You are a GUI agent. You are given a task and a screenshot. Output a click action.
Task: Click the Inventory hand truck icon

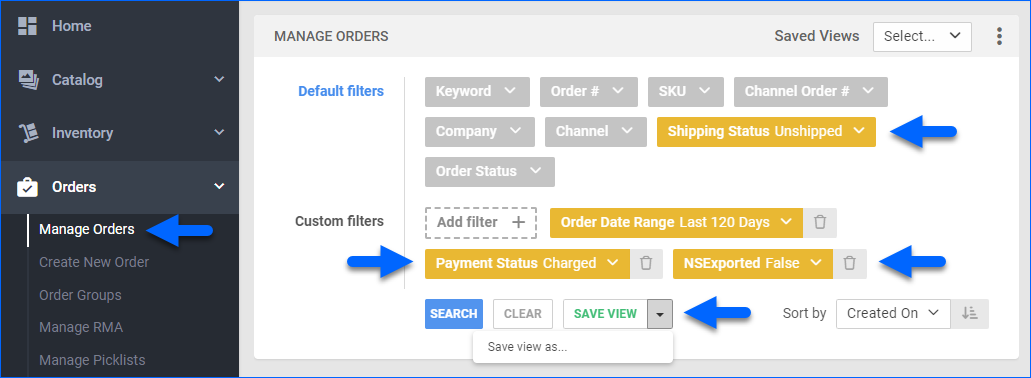coord(28,133)
